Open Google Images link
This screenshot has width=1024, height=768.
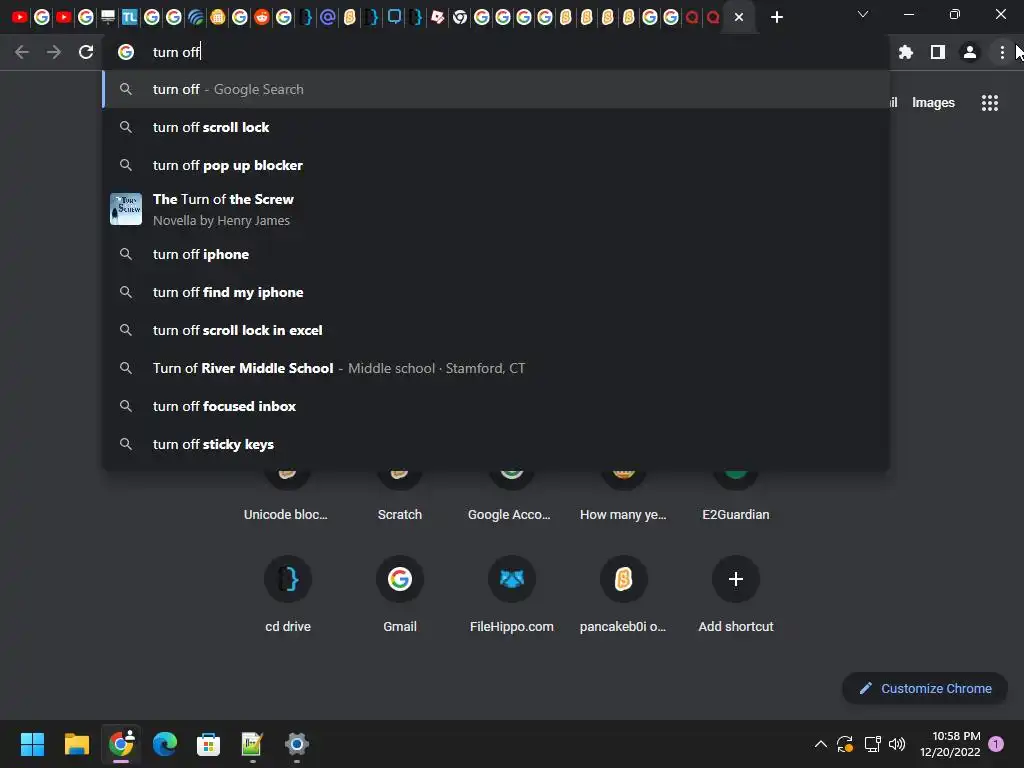[933, 103]
